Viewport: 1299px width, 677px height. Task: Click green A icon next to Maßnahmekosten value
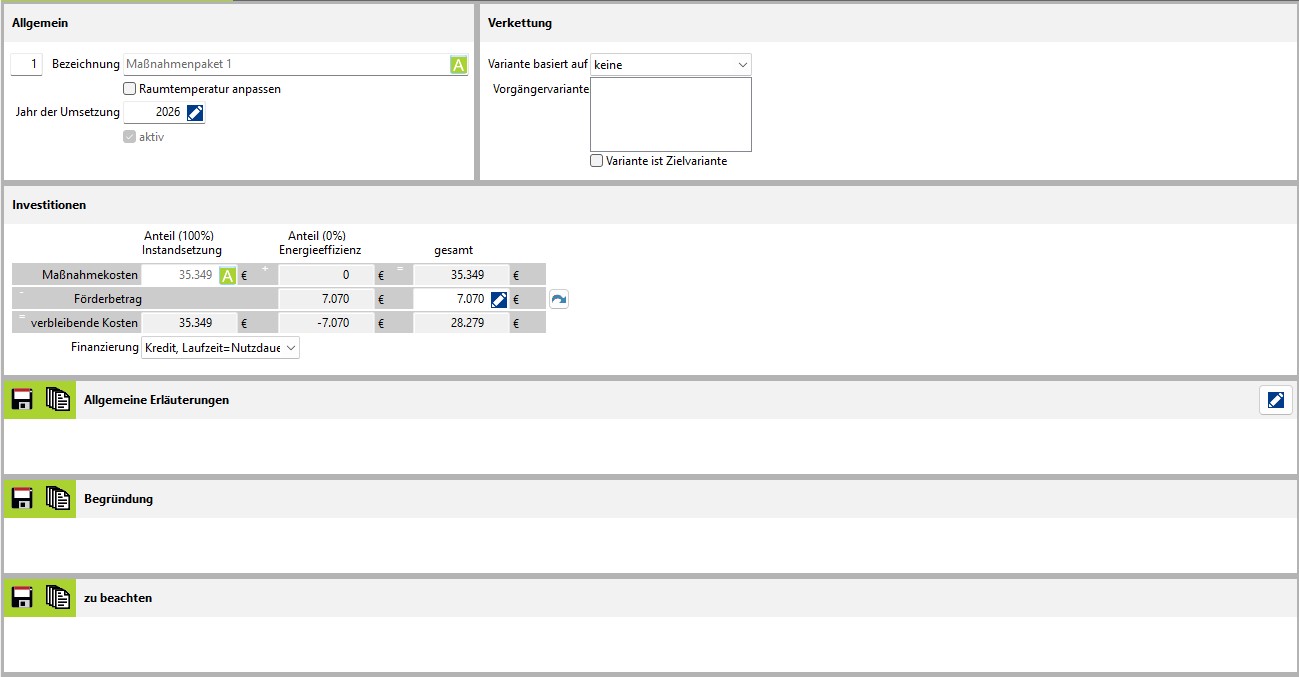227,275
